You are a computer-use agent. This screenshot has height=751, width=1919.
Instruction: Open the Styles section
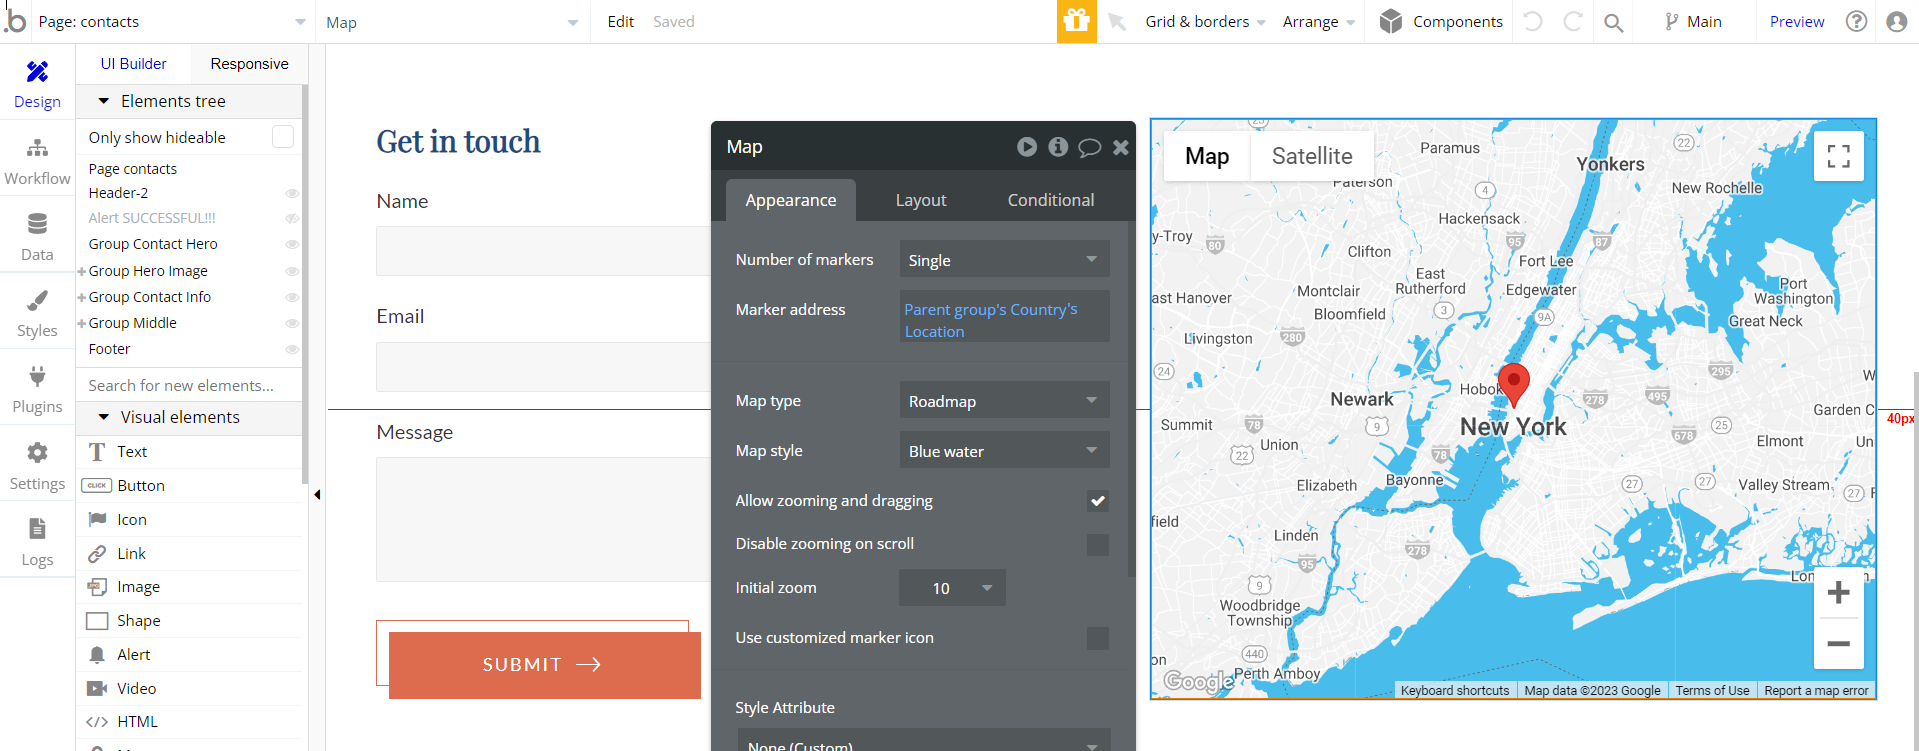pos(37,313)
